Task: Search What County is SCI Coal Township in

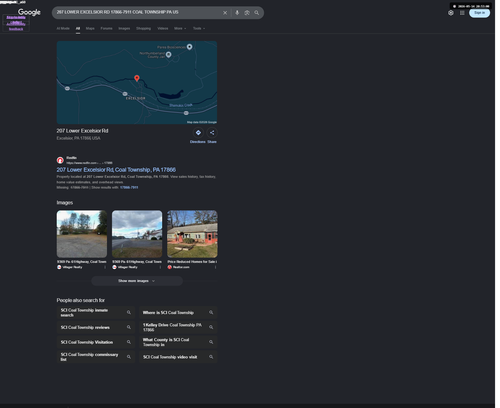Action: tap(178, 342)
